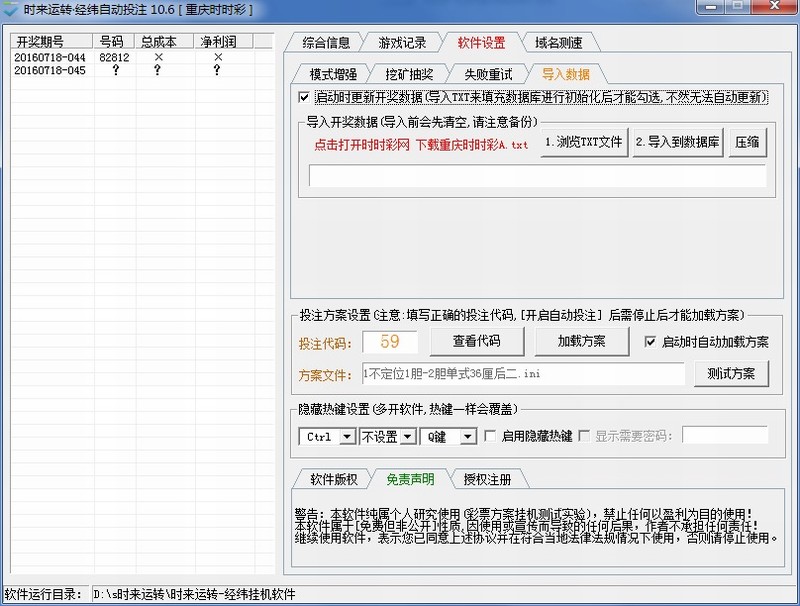The height and width of the screenshot is (606, 800).
Task: Click the 投注代码 input field
Action: pyautogui.click(x=390, y=342)
